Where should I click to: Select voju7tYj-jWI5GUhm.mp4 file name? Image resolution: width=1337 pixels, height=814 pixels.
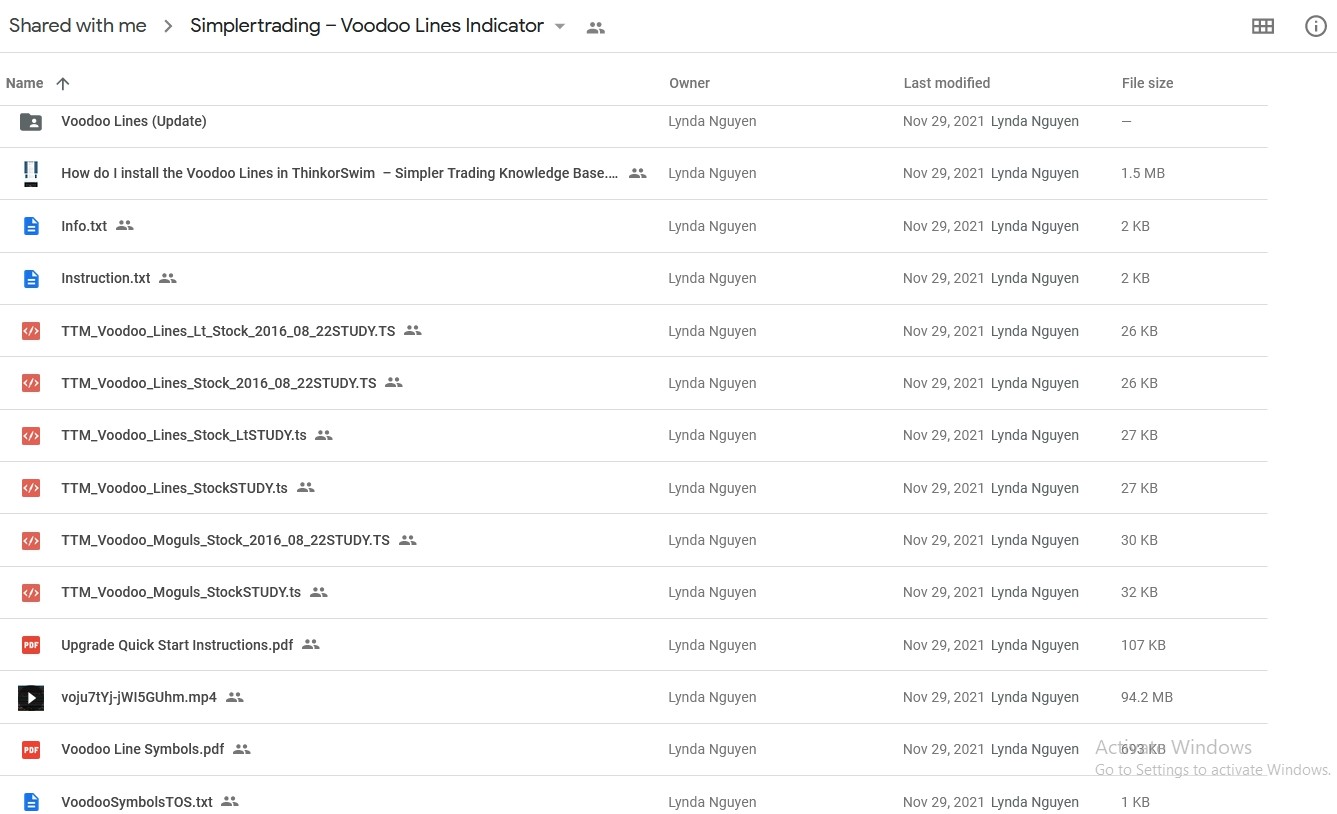pyautogui.click(x=139, y=697)
